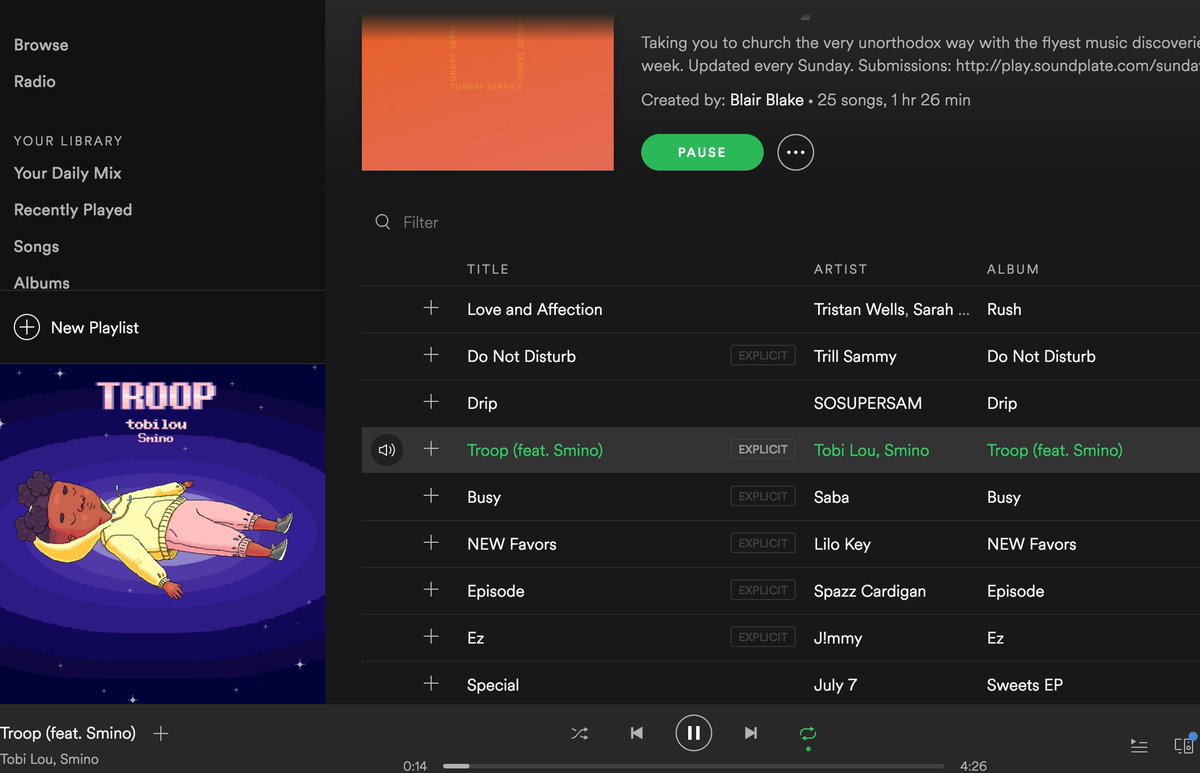Open the Rush album
The image size is (1200, 773).
coord(1004,309)
